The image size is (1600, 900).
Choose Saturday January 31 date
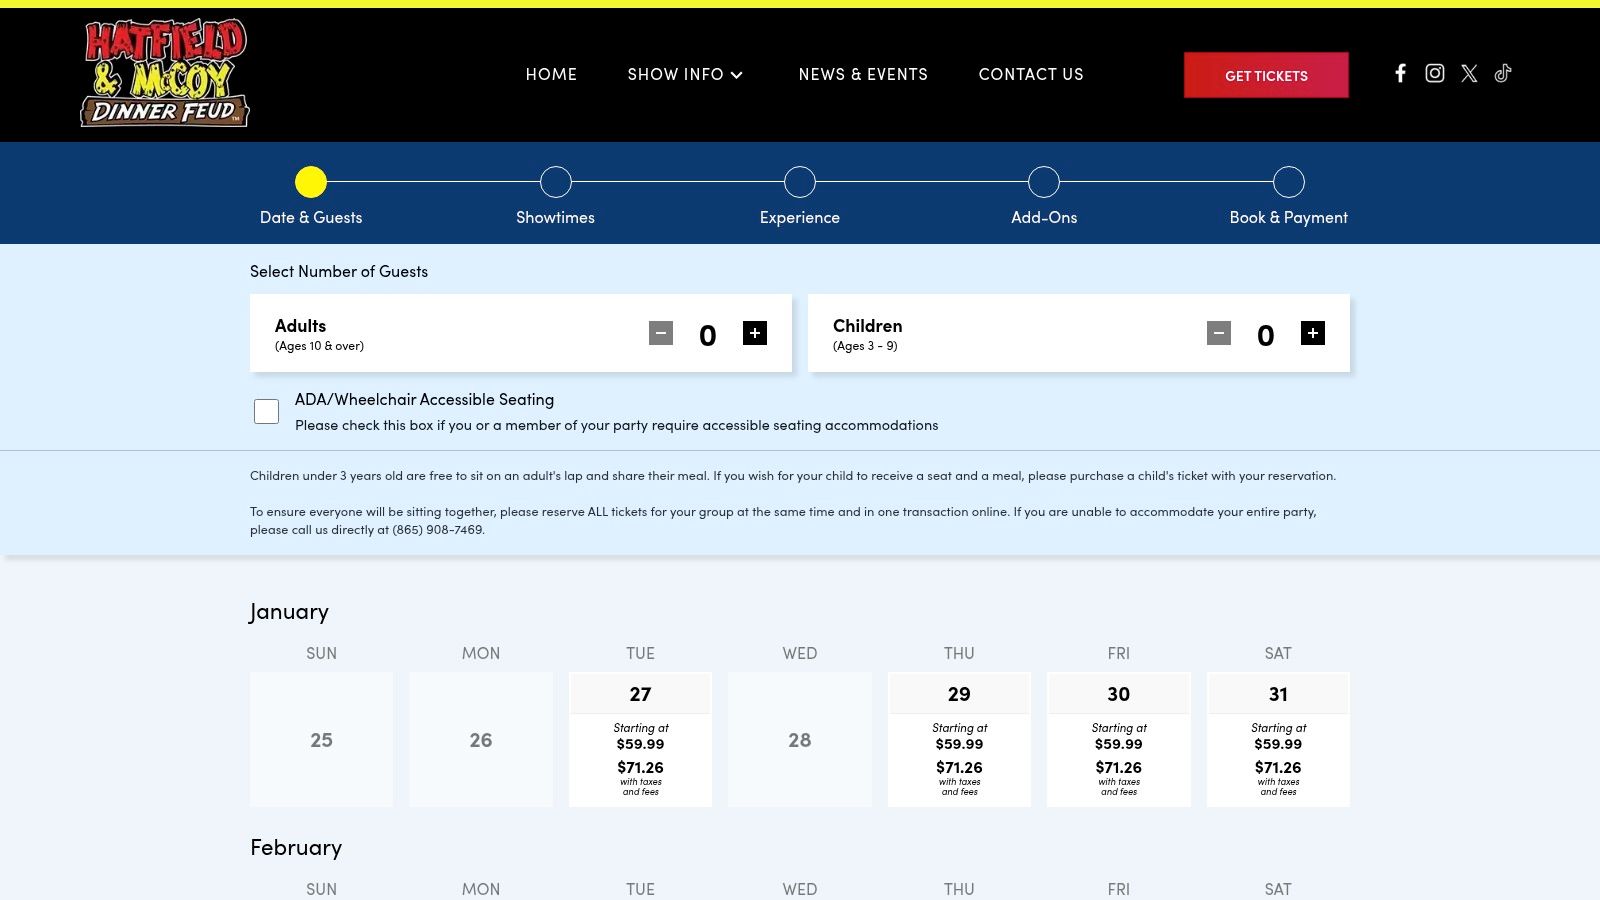tap(1278, 739)
